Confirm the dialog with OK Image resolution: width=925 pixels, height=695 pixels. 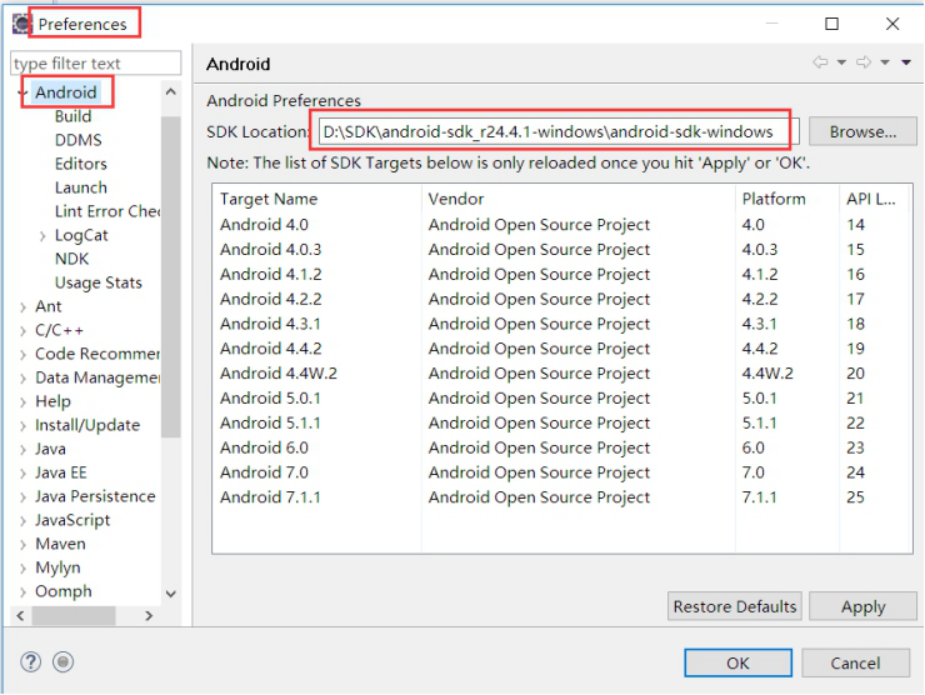point(737,662)
